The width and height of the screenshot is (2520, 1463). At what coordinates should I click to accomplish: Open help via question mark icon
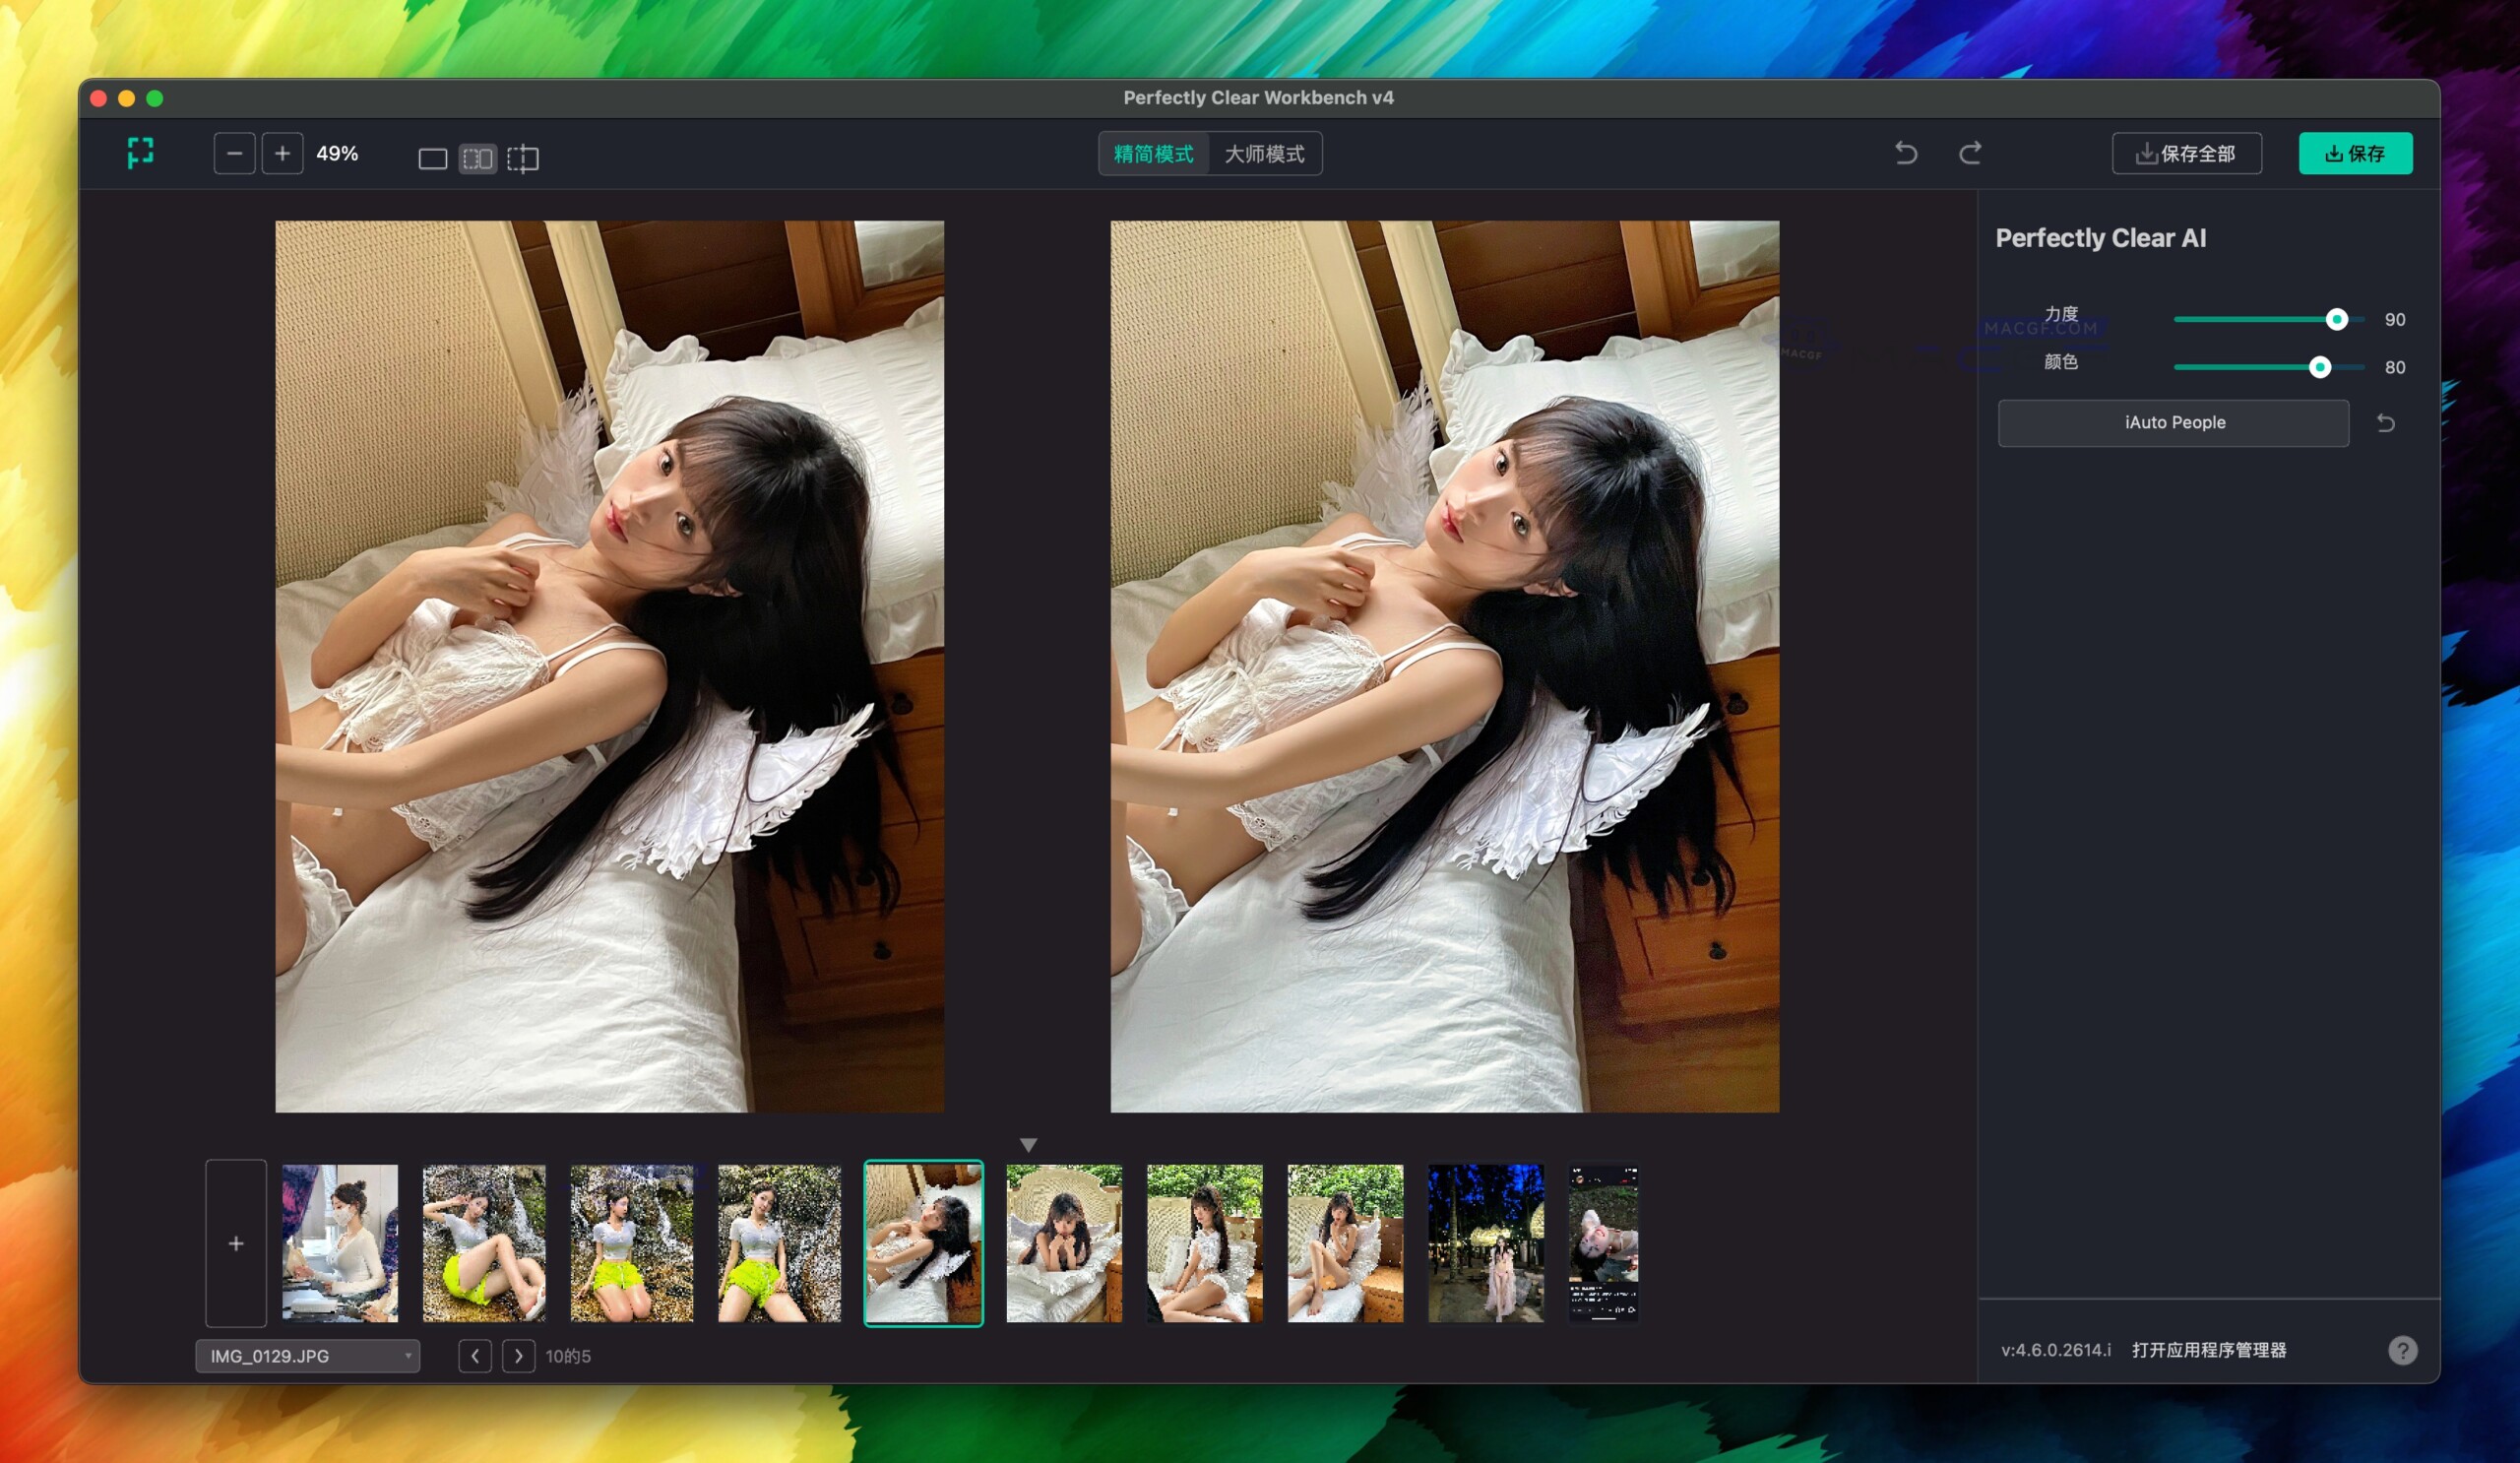point(2402,1351)
